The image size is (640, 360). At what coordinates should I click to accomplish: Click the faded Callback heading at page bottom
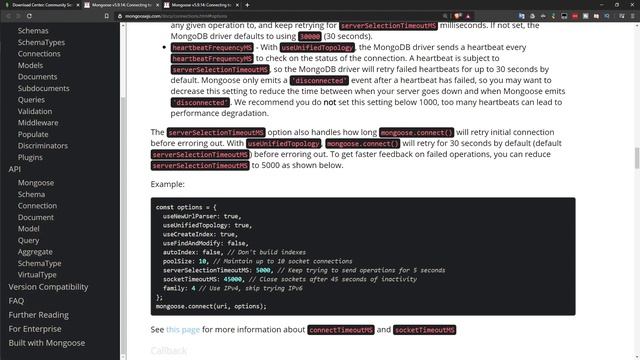[169, 351]
